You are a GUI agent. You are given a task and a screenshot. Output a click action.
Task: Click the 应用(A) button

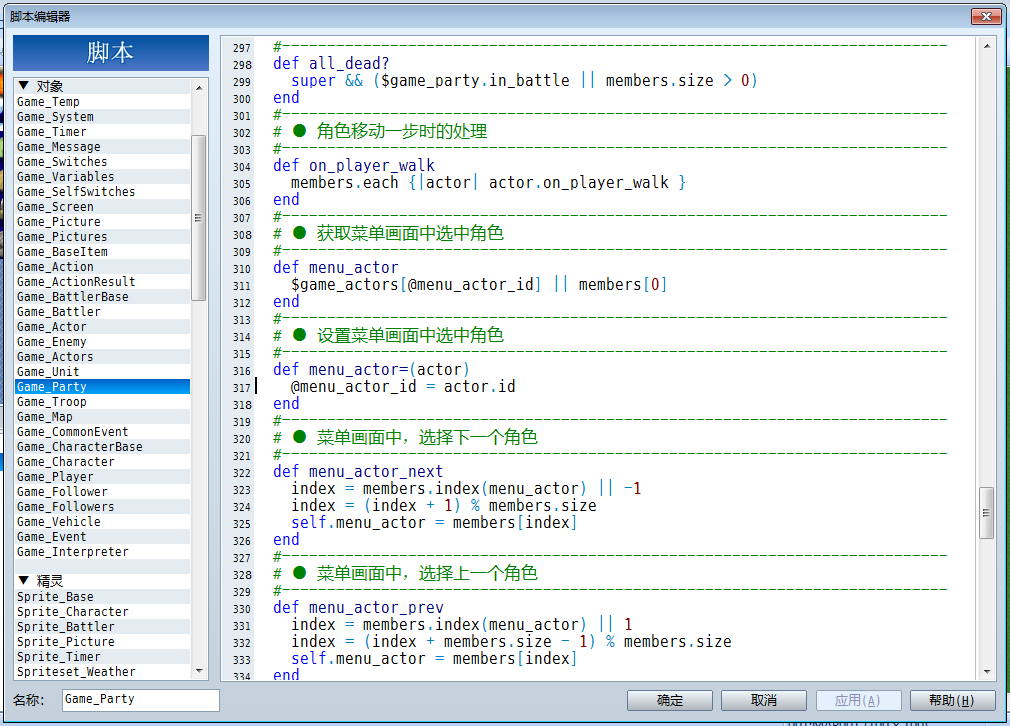(858, 700)
